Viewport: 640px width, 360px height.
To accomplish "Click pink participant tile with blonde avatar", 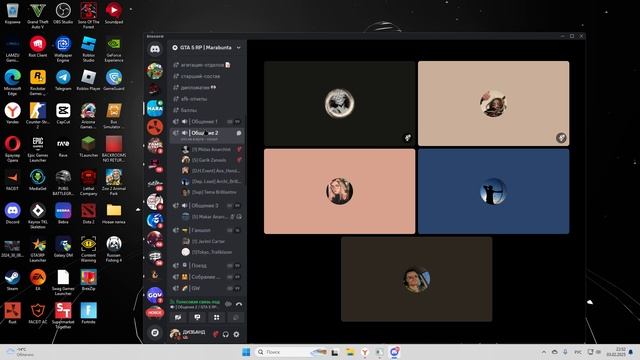I will click(x=340, y=191).
